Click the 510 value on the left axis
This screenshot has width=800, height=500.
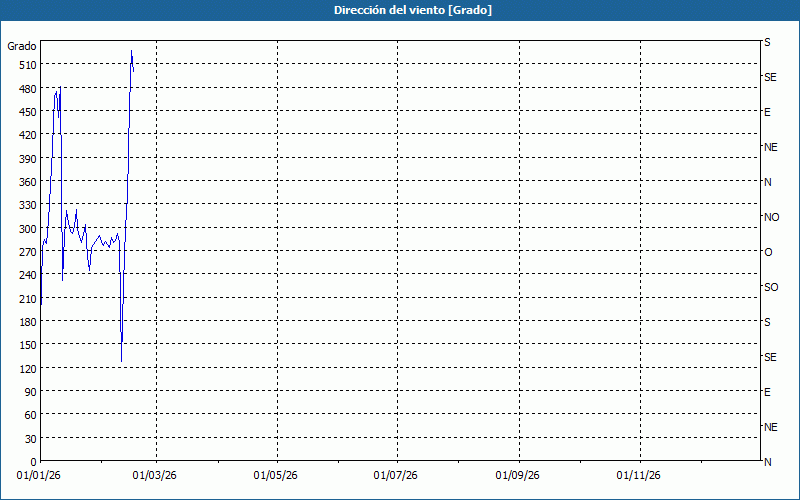click(x=26, y=65)
